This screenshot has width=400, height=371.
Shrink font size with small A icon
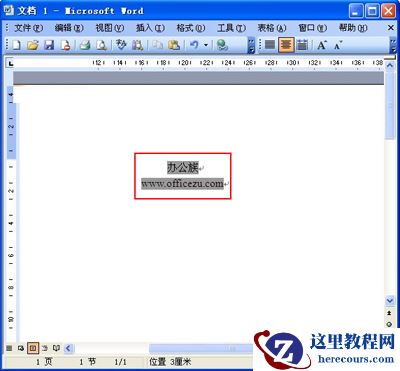[x=338, y=45]
